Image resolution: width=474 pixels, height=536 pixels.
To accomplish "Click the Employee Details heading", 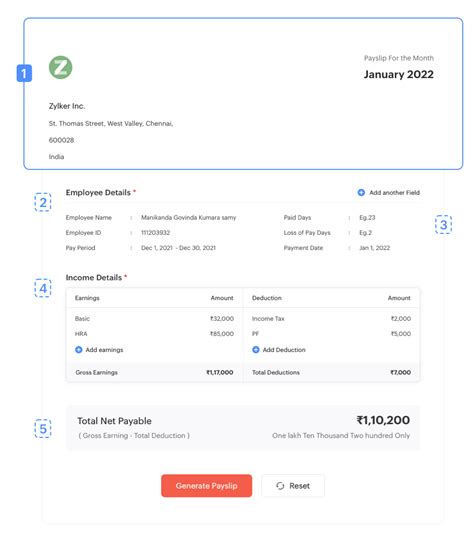I will 98,192.
